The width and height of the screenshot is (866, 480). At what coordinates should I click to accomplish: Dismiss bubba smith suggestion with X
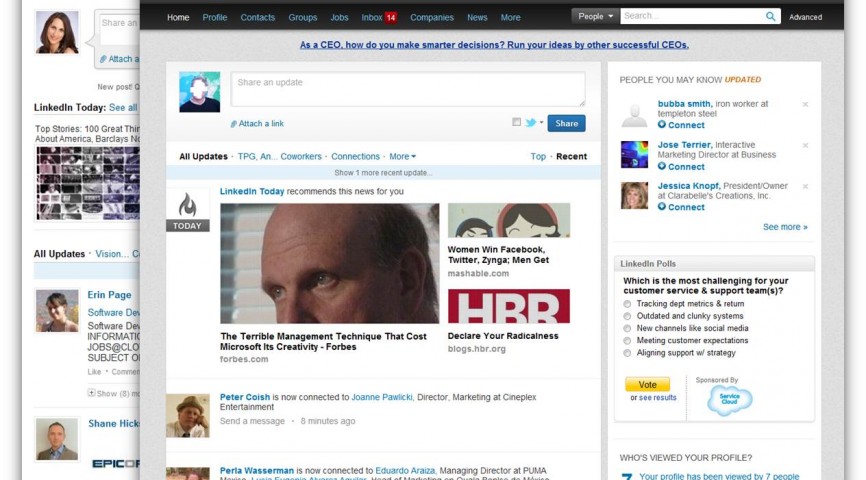(805, 105)
